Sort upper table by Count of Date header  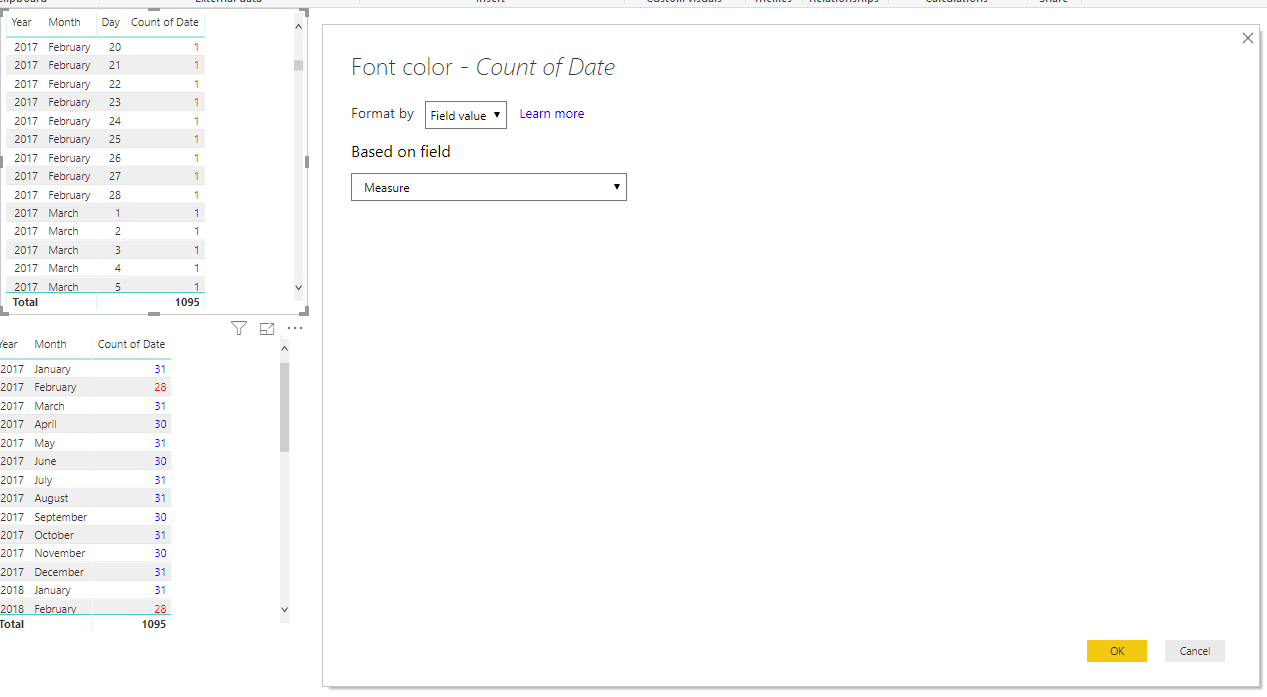tap(165, 22)
